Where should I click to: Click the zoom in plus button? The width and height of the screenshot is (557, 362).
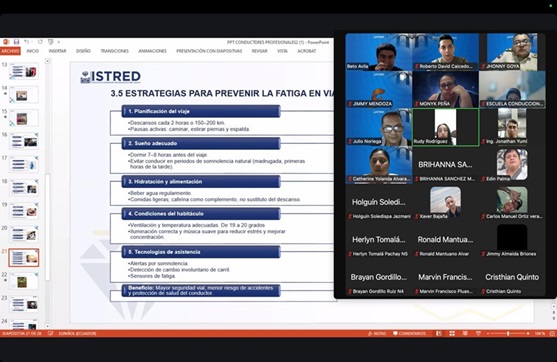[528, 334]
